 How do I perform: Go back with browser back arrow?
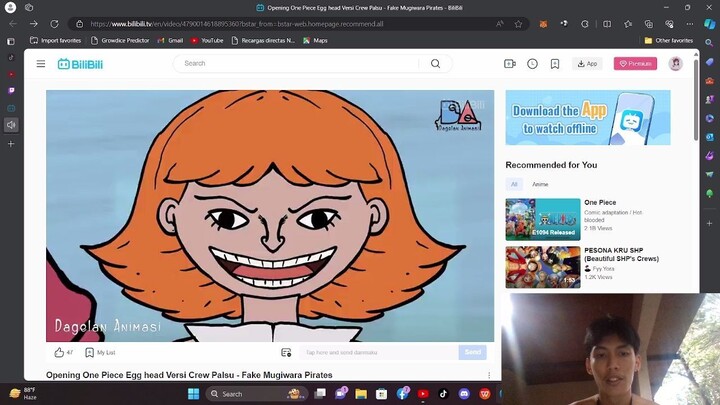(13, 24)
